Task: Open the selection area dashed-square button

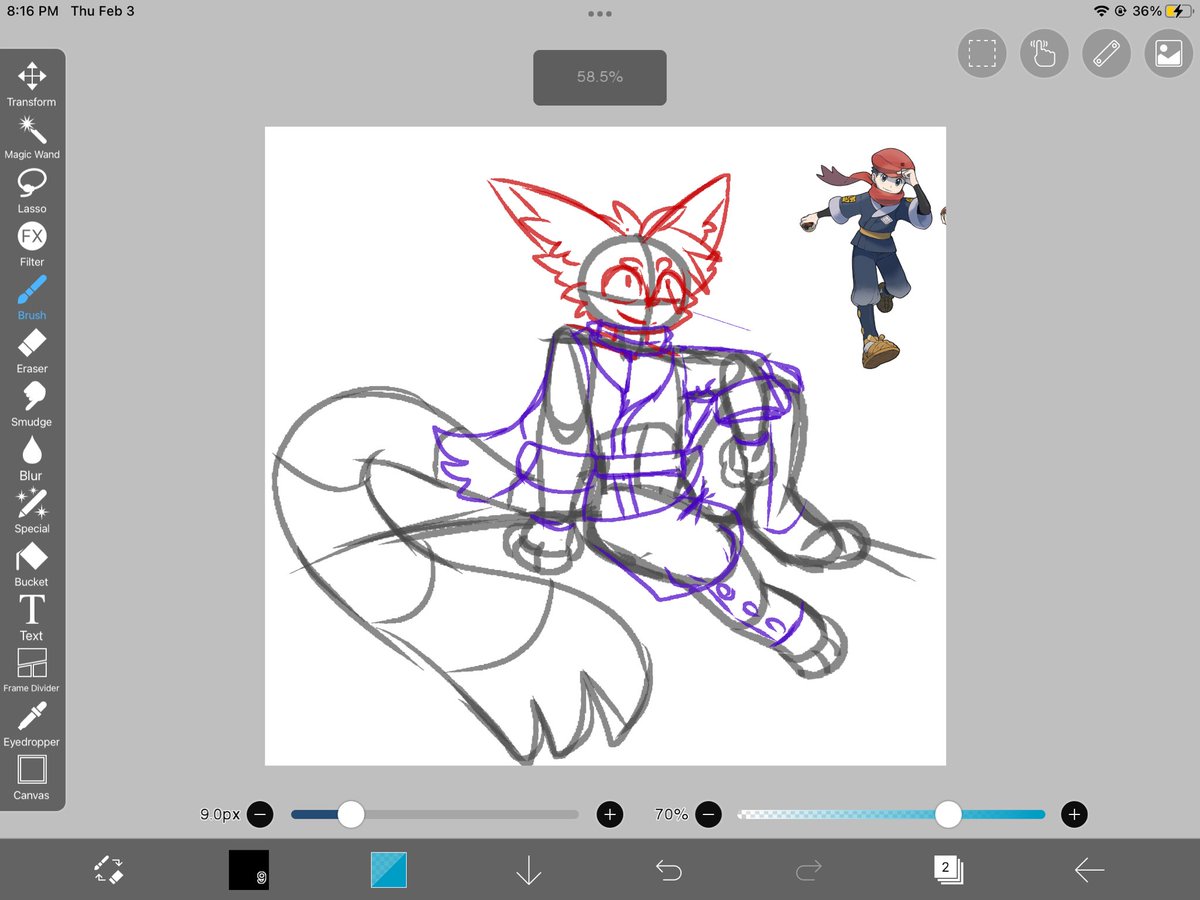Action: pyautogui.click(x=982, y=53)
